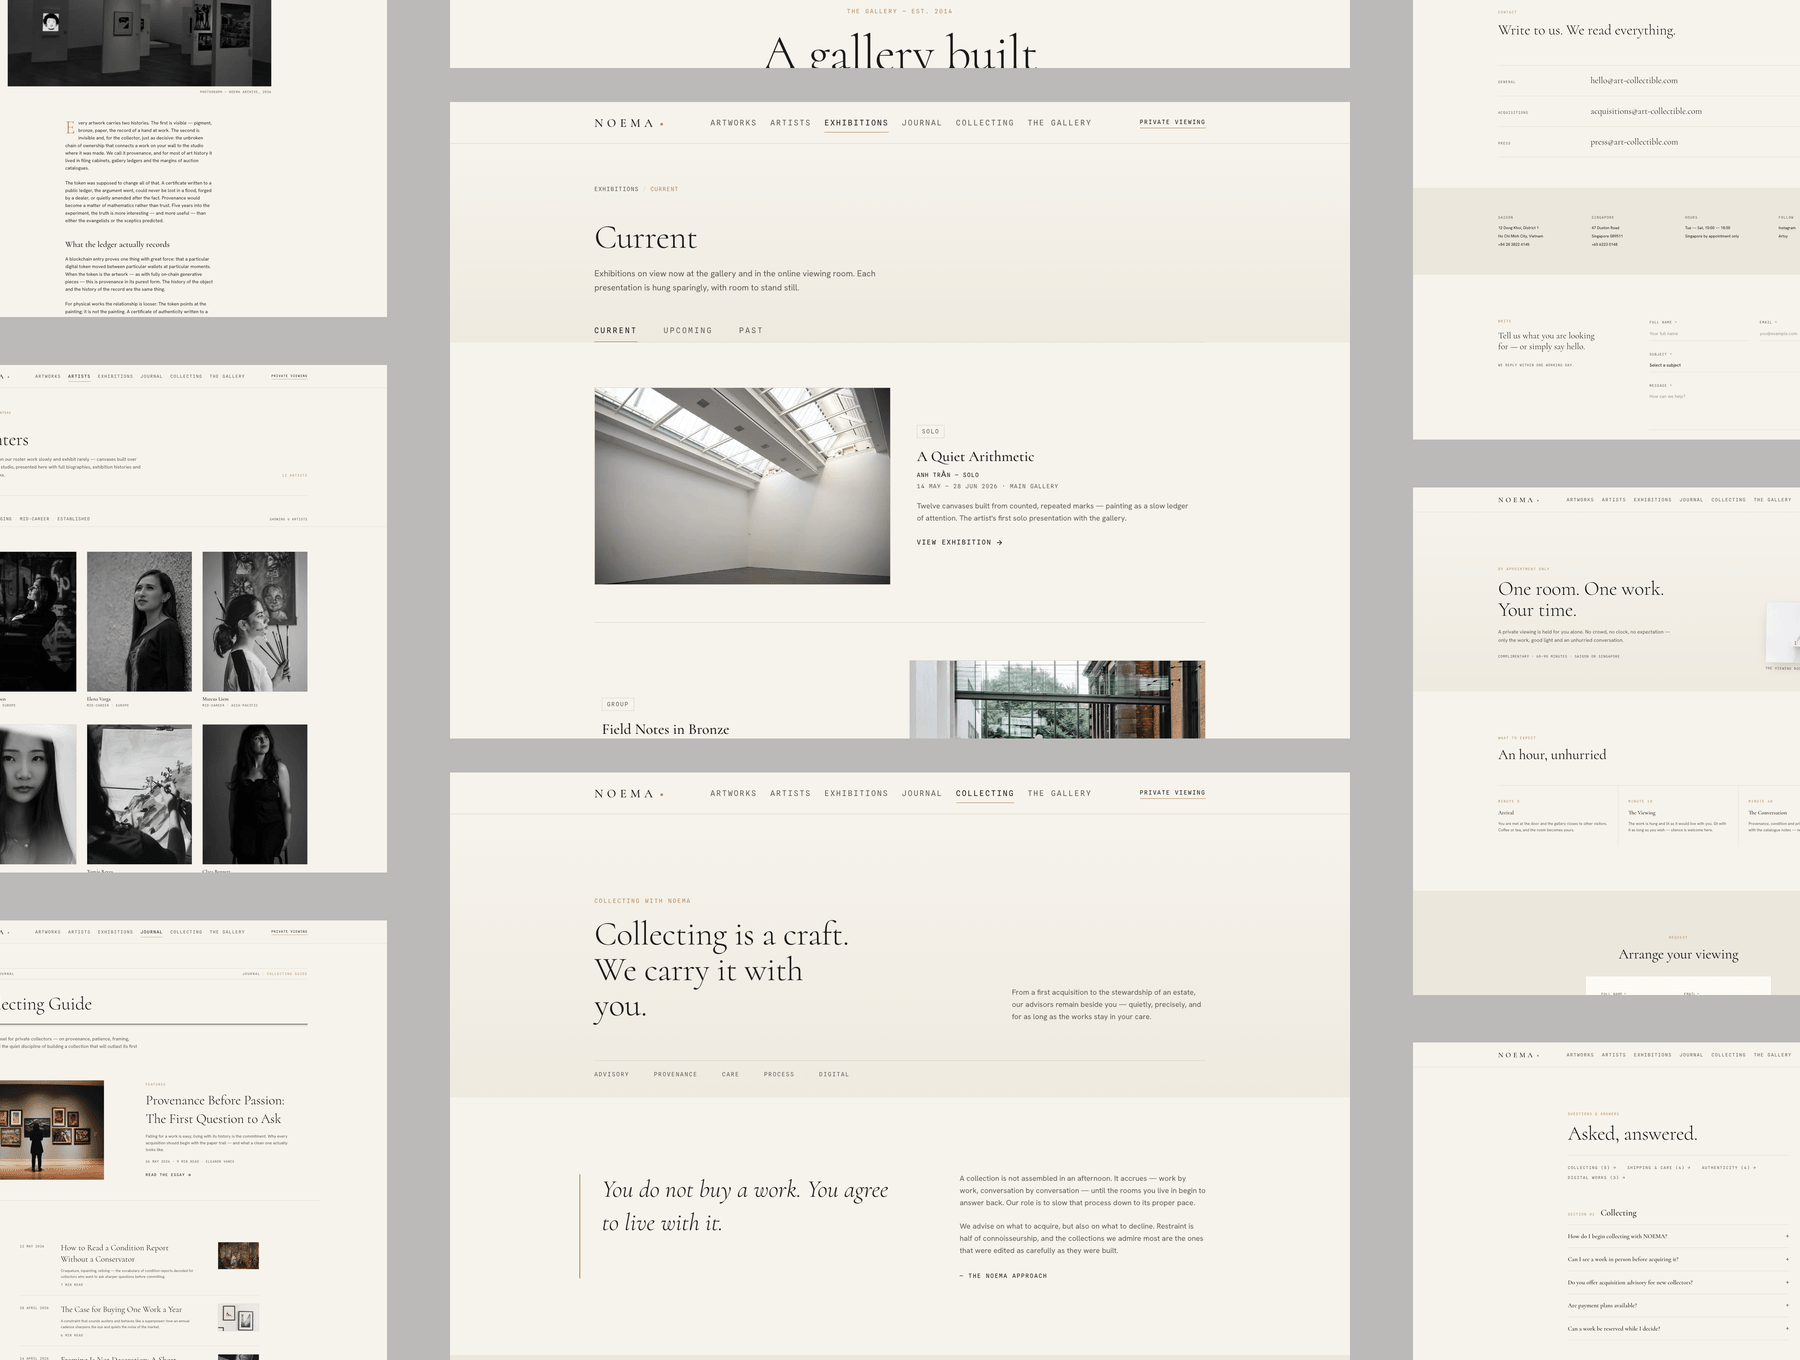Viewport: 1800px width, 1360px height.
Task: Expand 'Do you offer acquisition advisory' plus icon
Action: coord(1787,1282)
